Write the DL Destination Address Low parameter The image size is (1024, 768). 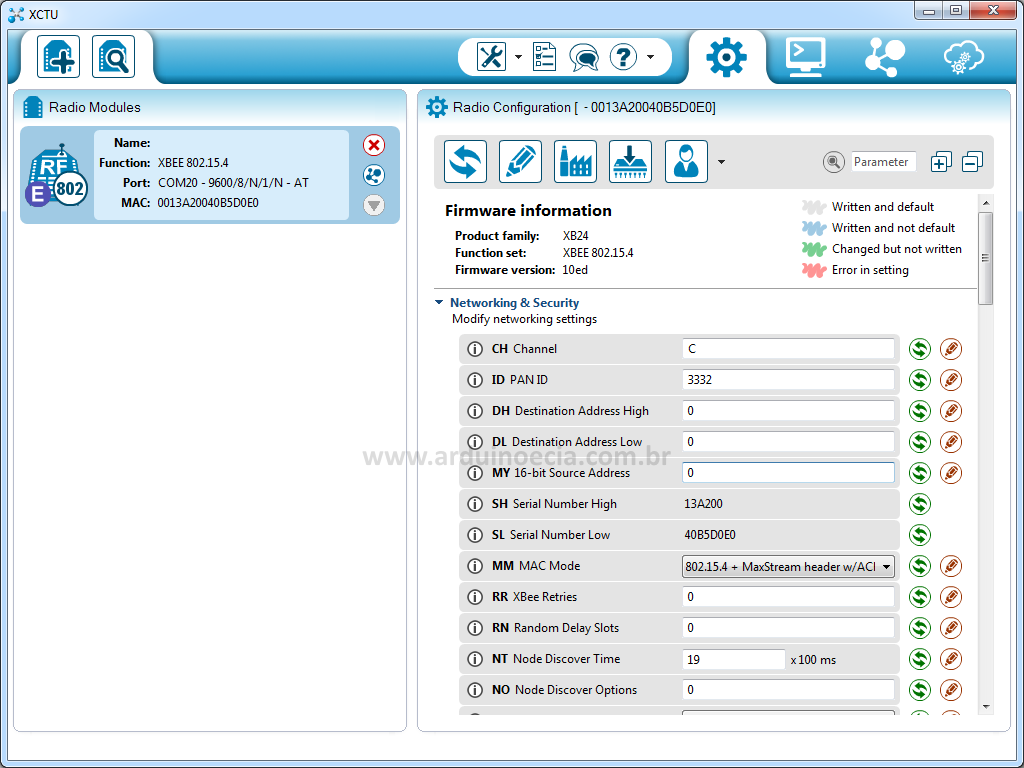(x=951, y=442)
